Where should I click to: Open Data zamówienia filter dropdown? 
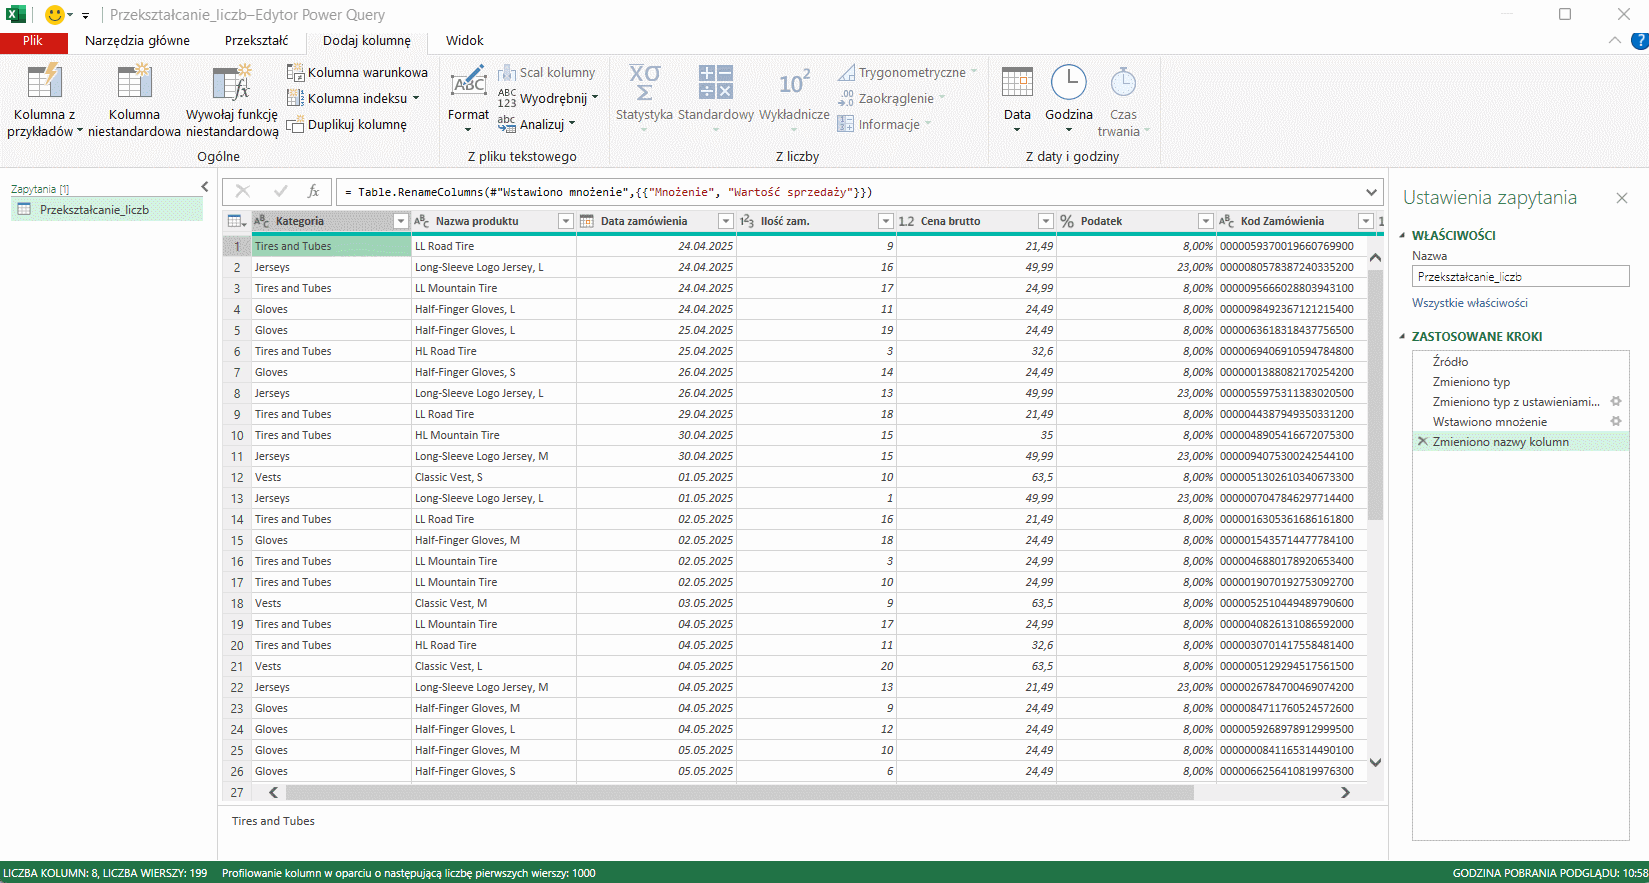pos(725,221)
